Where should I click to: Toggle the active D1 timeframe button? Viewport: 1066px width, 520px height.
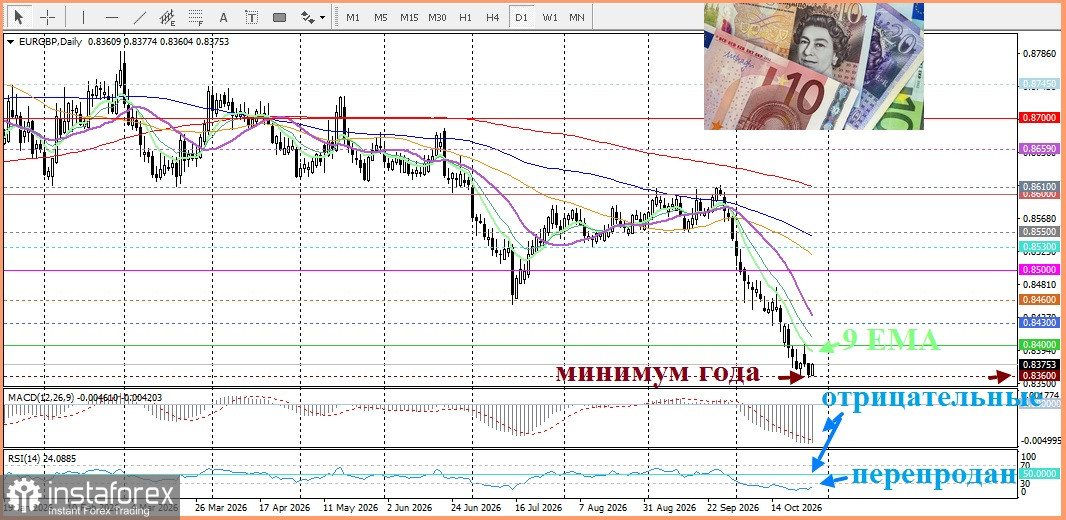[x=521, y=17]
